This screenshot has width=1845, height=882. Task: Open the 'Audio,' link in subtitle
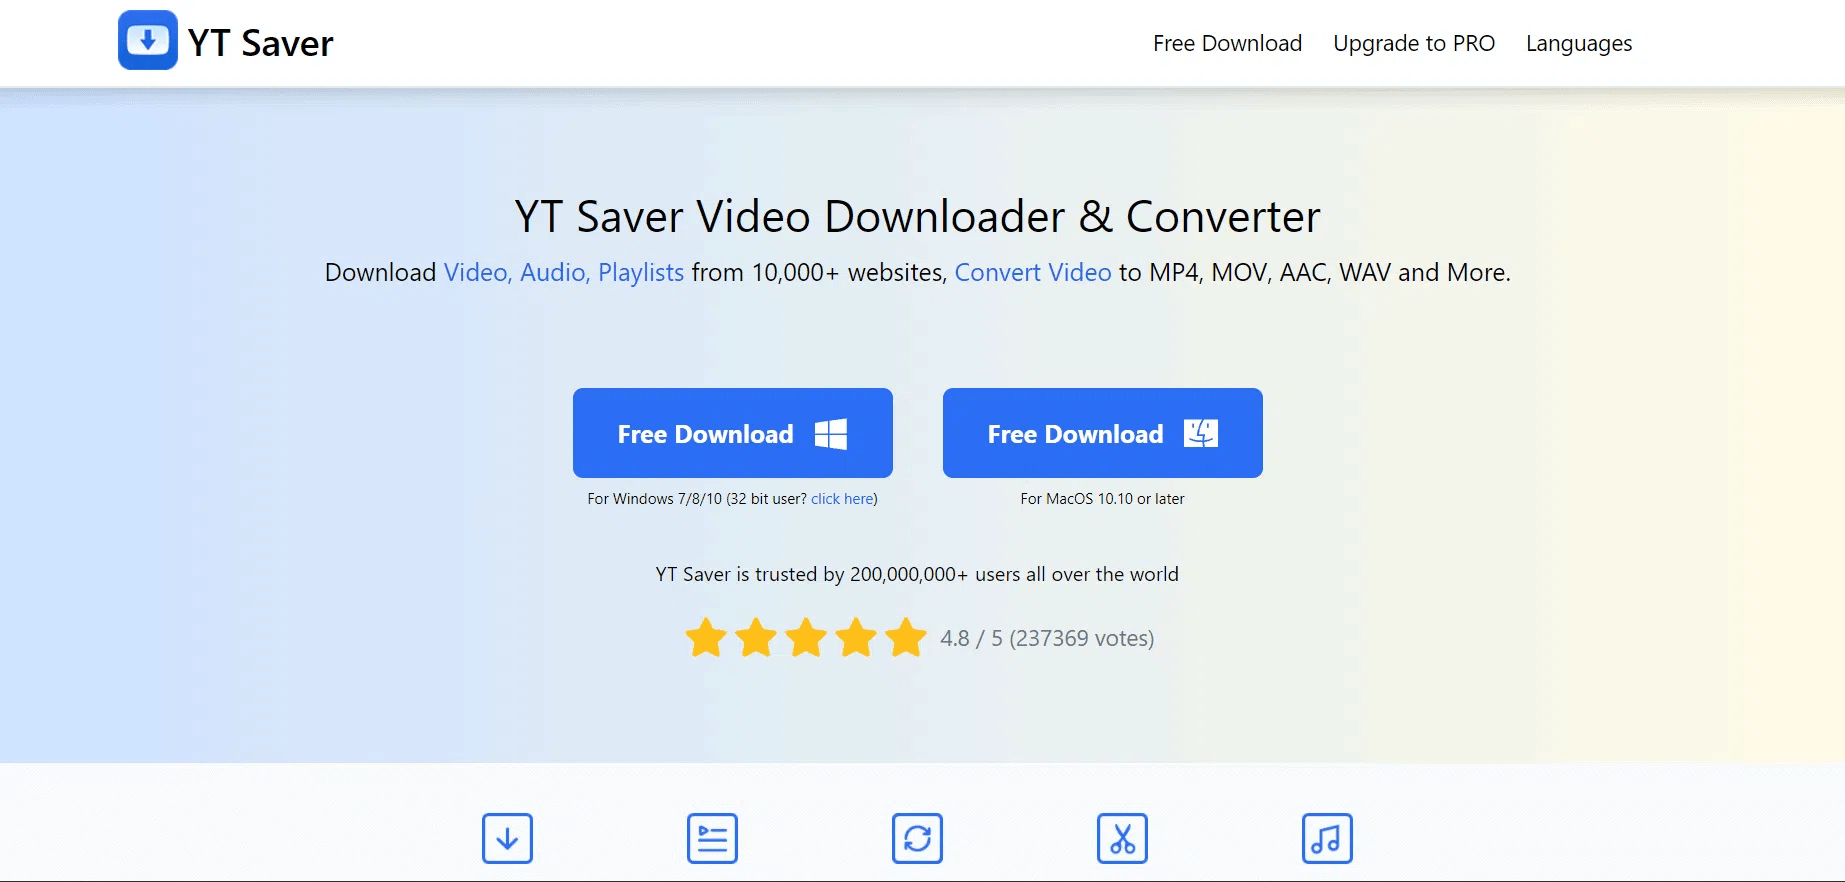click(x=555, y=272)
